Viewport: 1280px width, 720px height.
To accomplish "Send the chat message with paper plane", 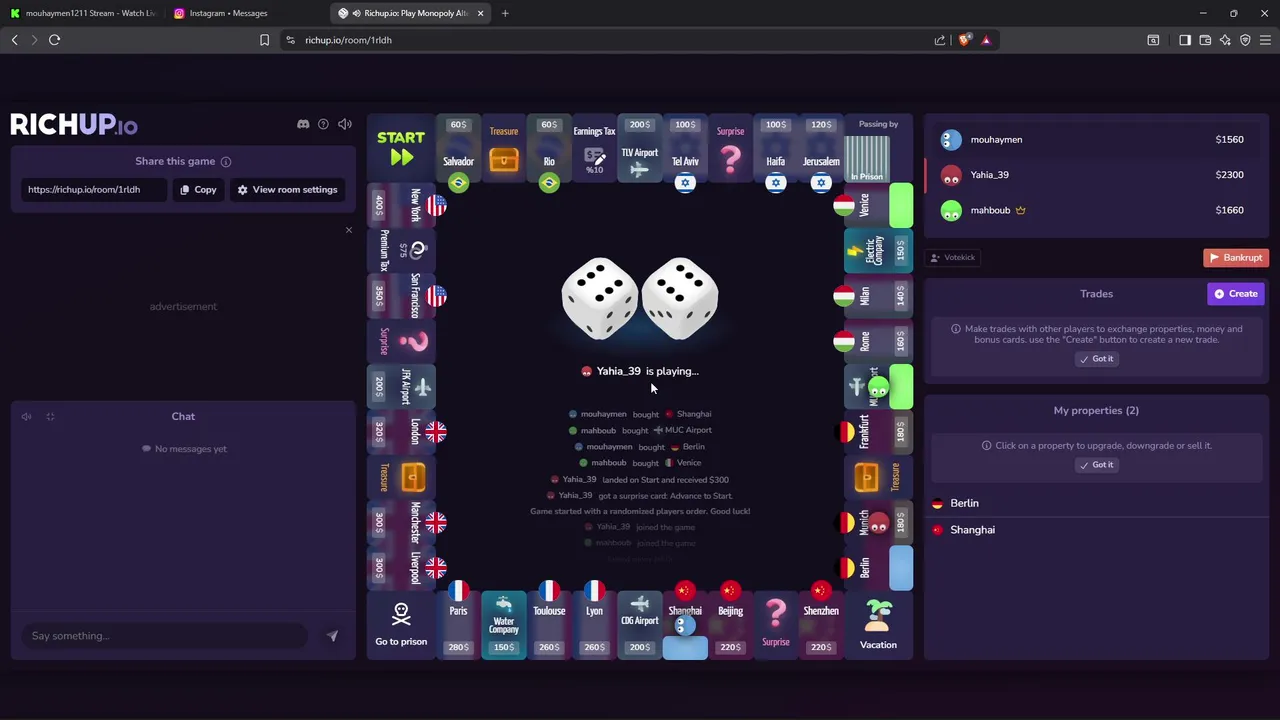I will tap(332, 636).
